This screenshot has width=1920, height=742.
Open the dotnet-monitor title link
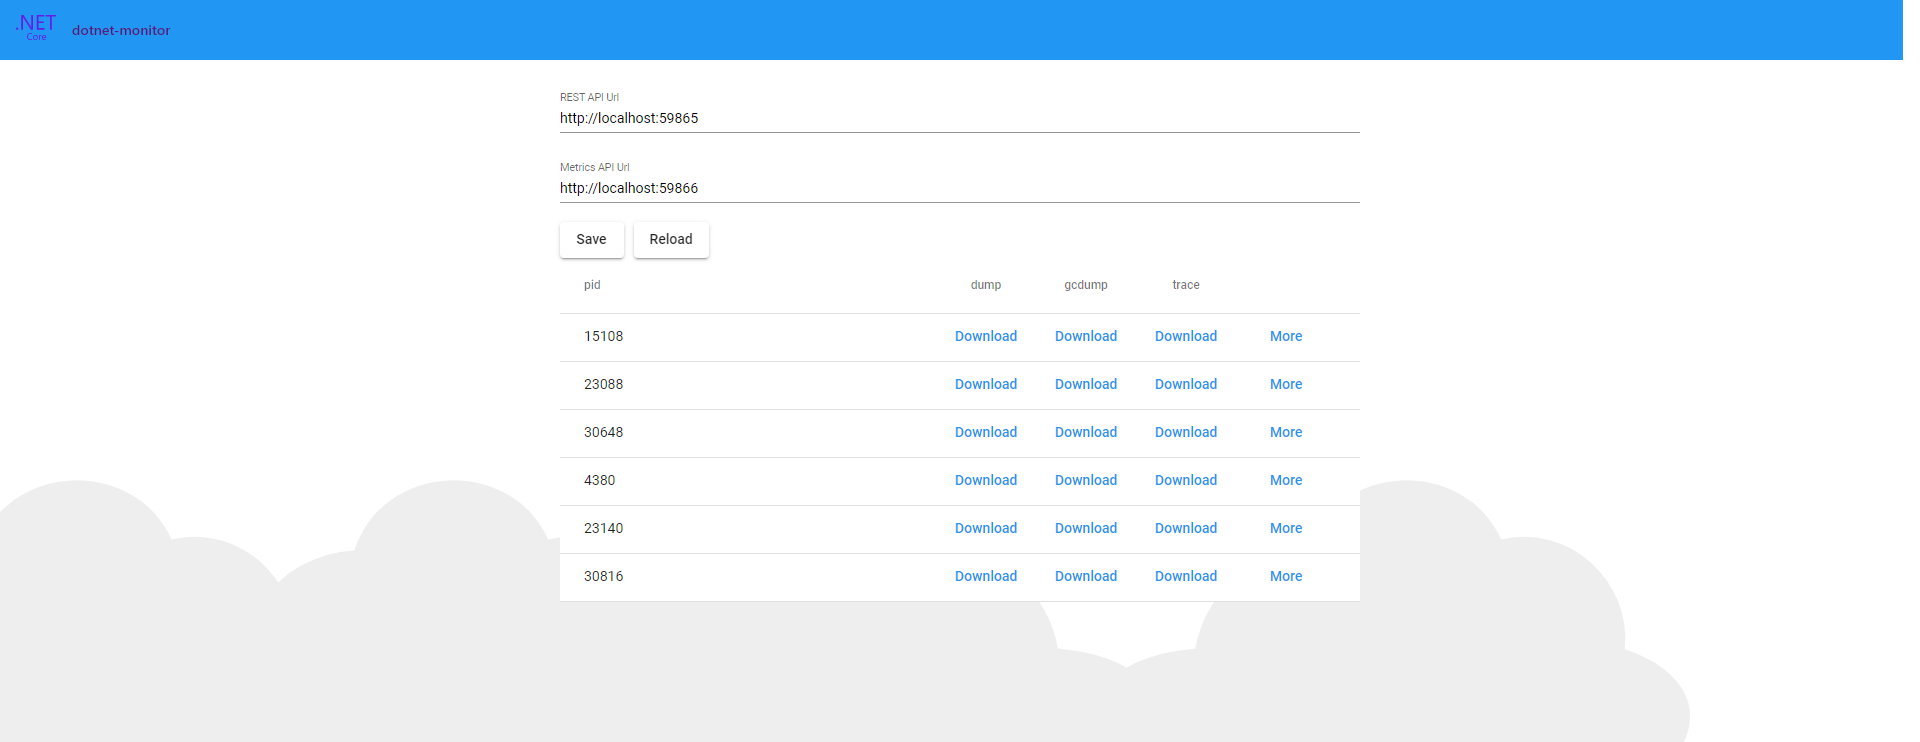(121, 31)
